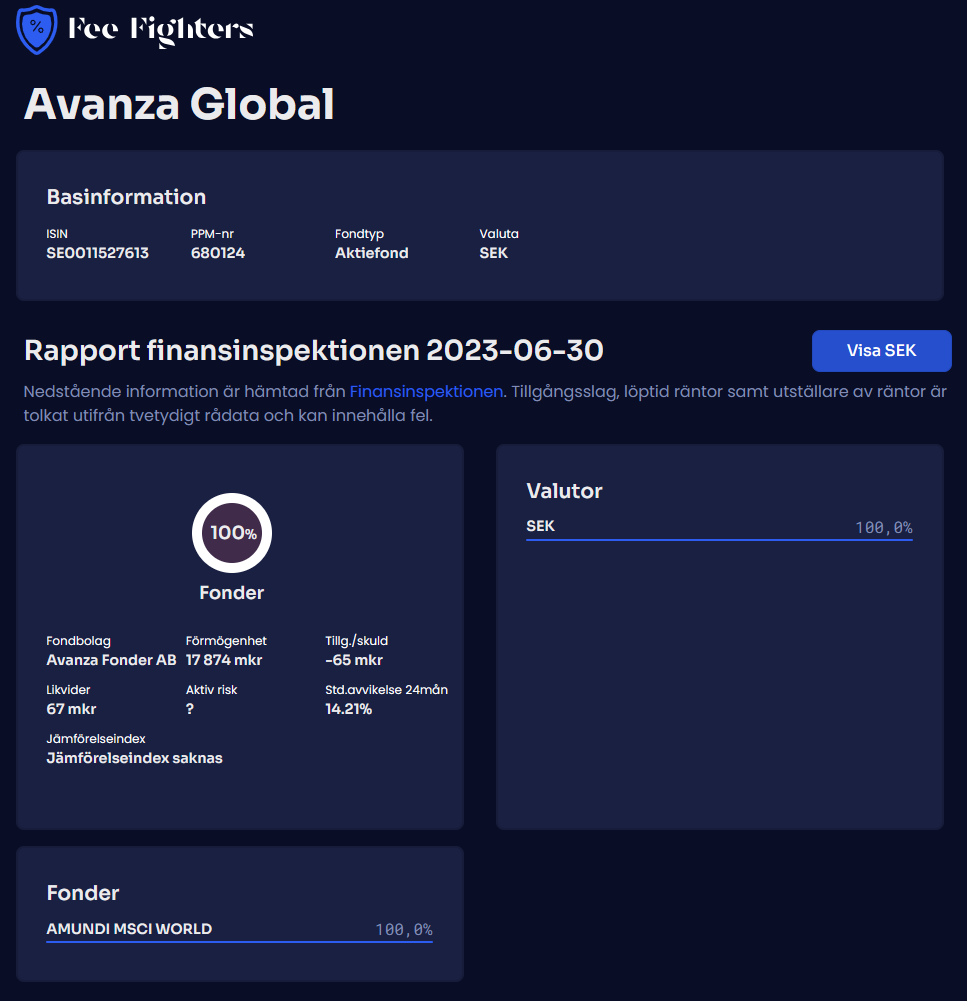Click the Fee Fighters shield logo icon
The width and height of the screenshot is (967, 1001).
37,29
